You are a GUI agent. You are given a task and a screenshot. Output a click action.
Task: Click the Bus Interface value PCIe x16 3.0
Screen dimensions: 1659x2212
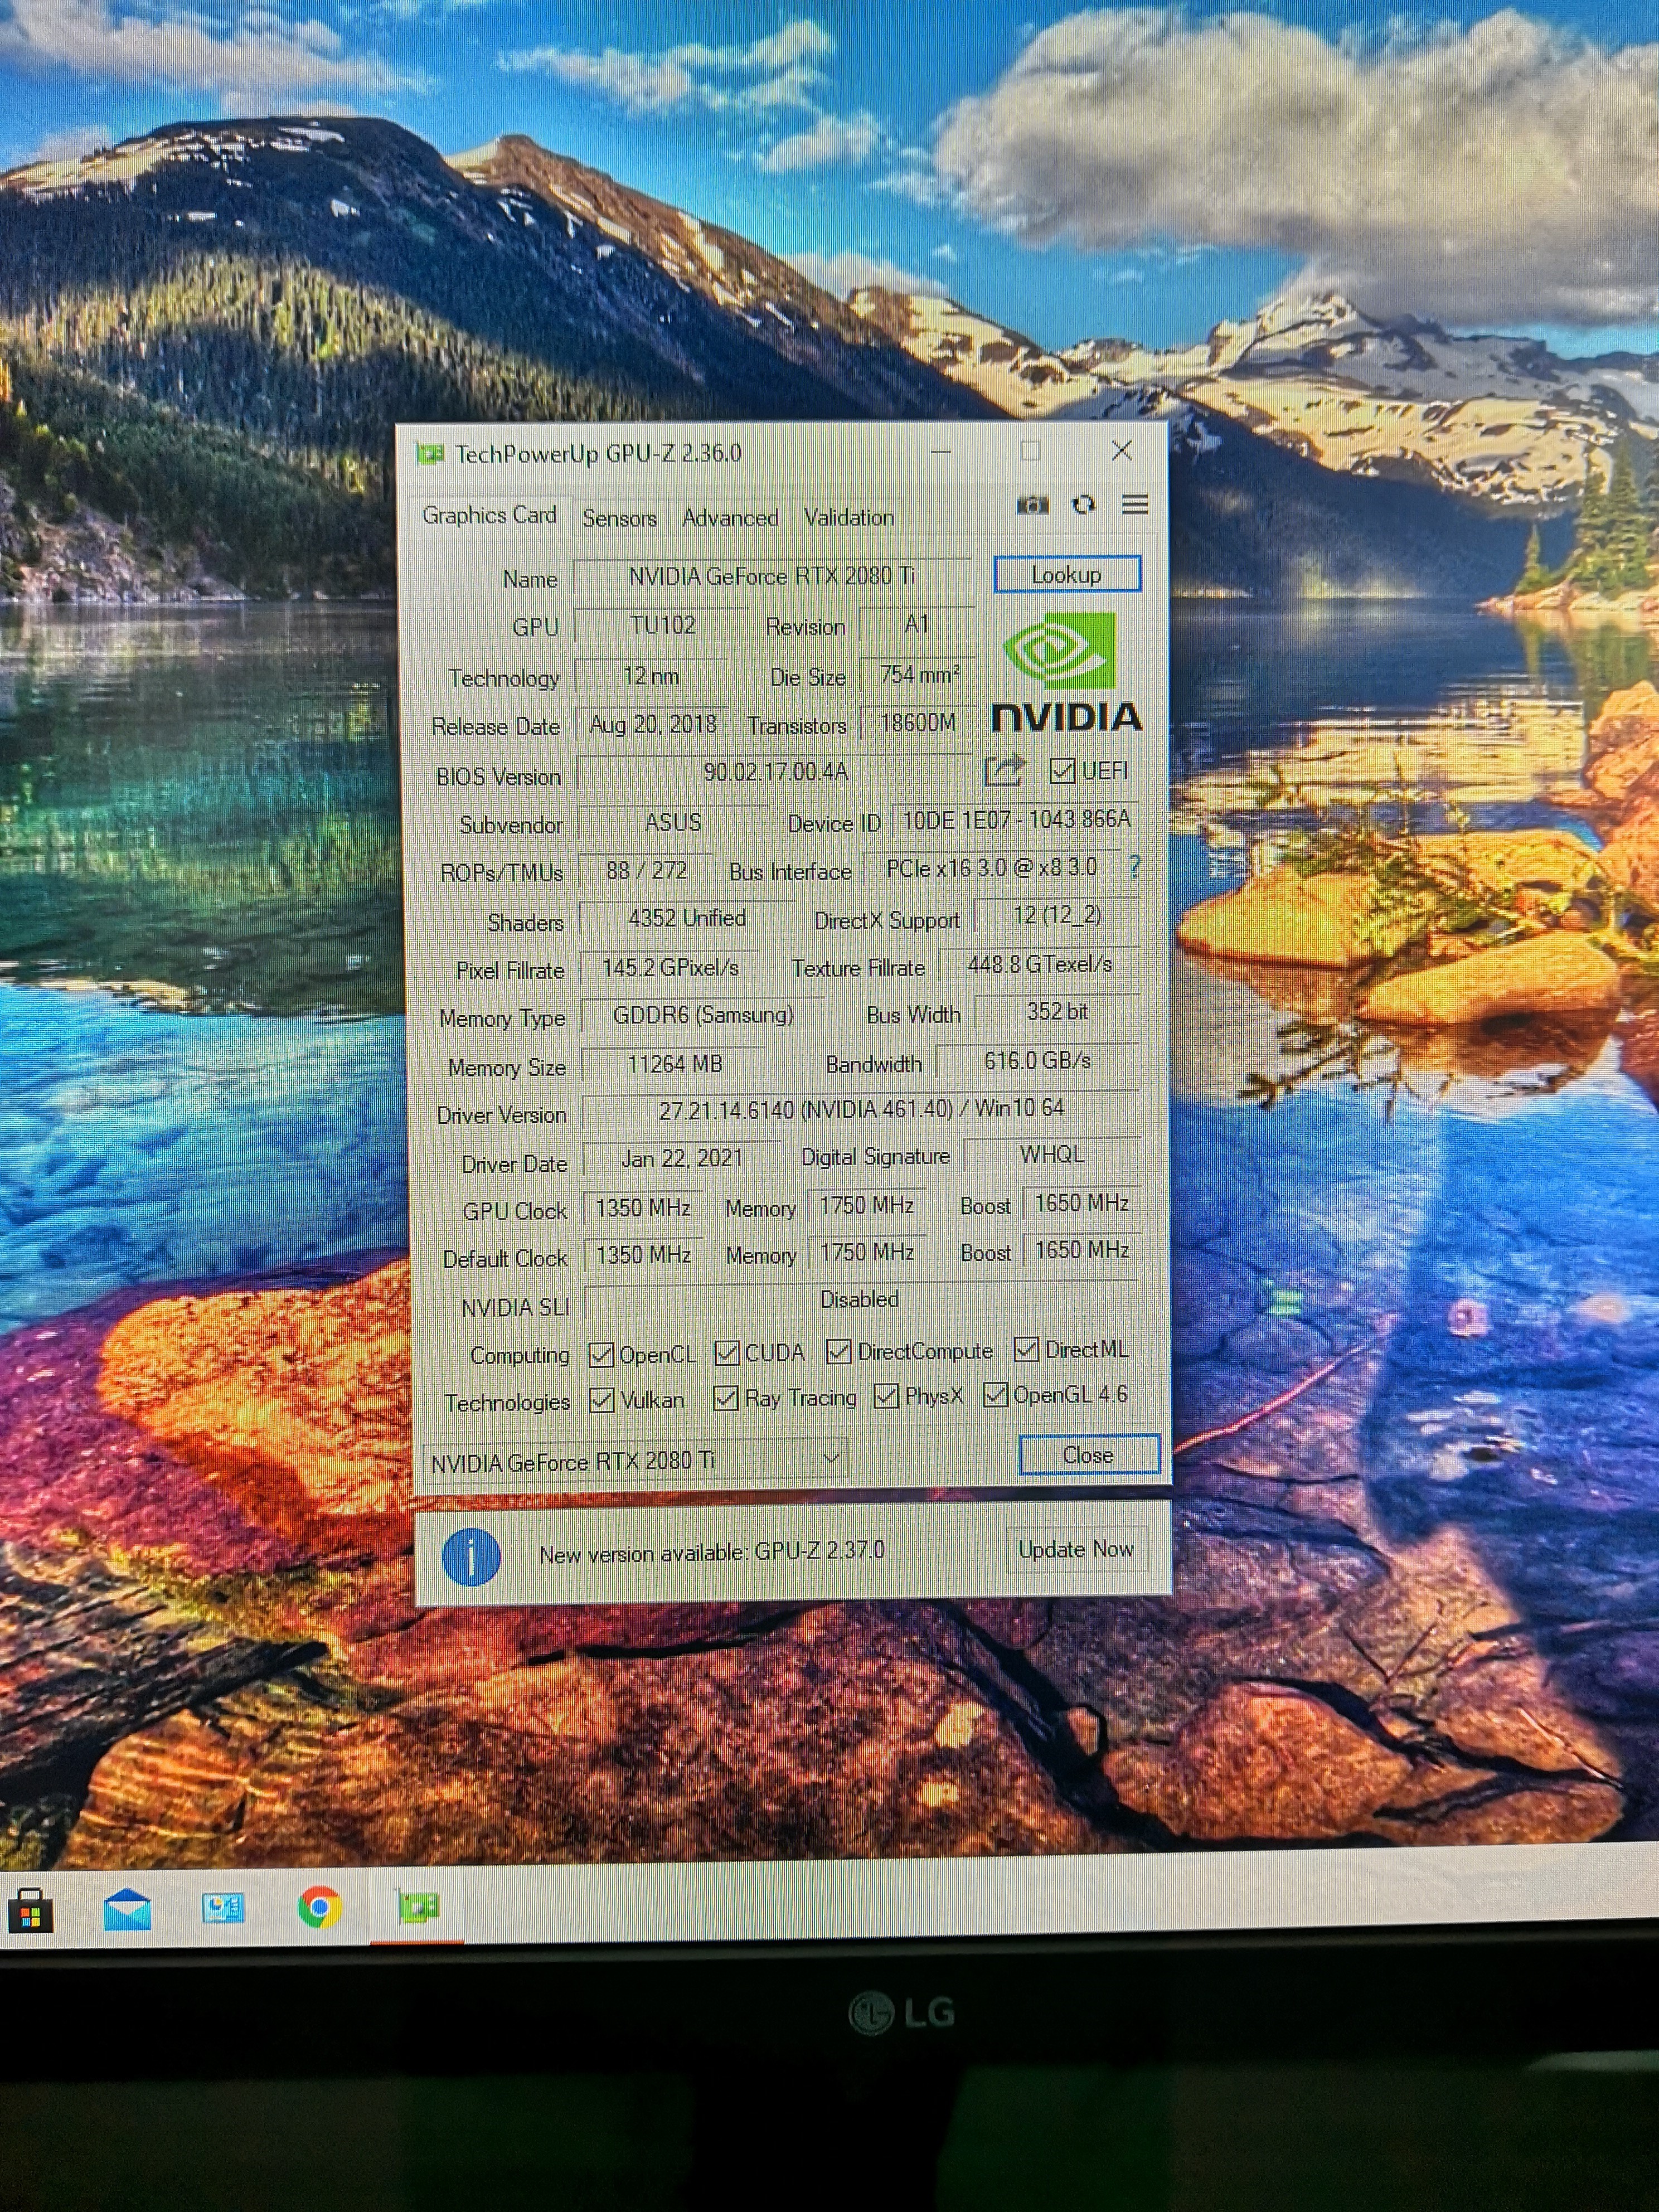pyautogui.click(x=991, y=868)
